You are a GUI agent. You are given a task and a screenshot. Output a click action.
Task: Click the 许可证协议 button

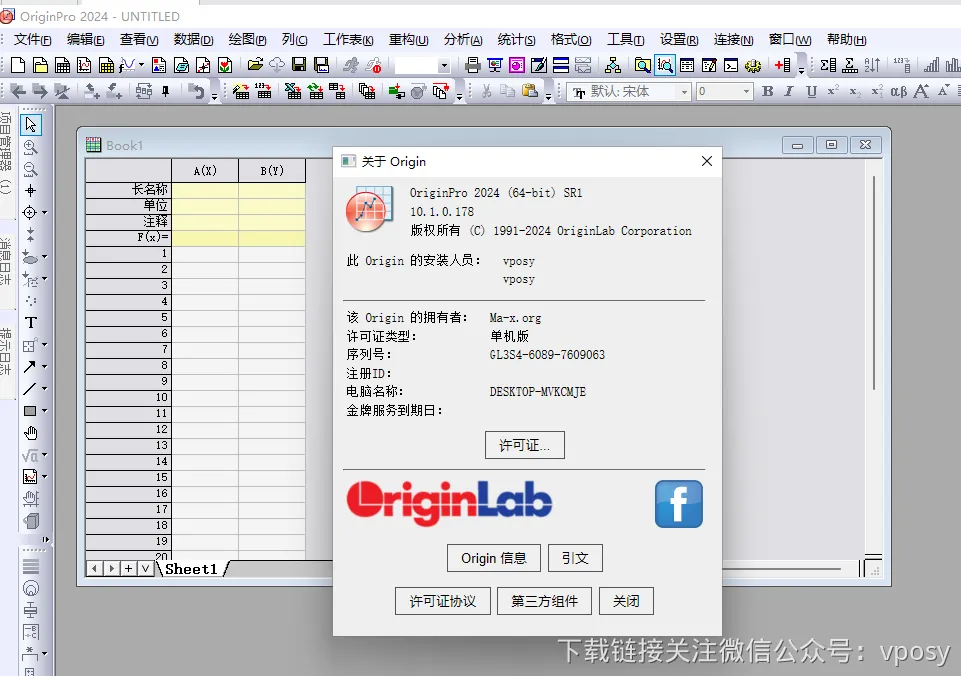[x=443, y=601]
